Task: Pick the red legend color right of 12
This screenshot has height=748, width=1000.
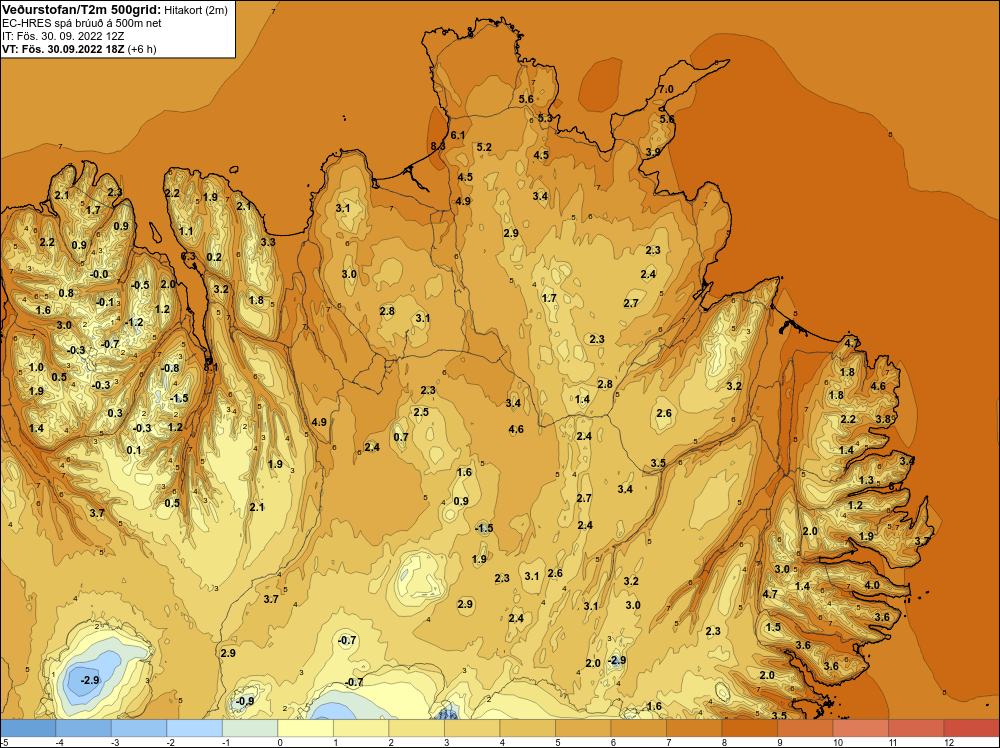Action: [x=971, y=728]
